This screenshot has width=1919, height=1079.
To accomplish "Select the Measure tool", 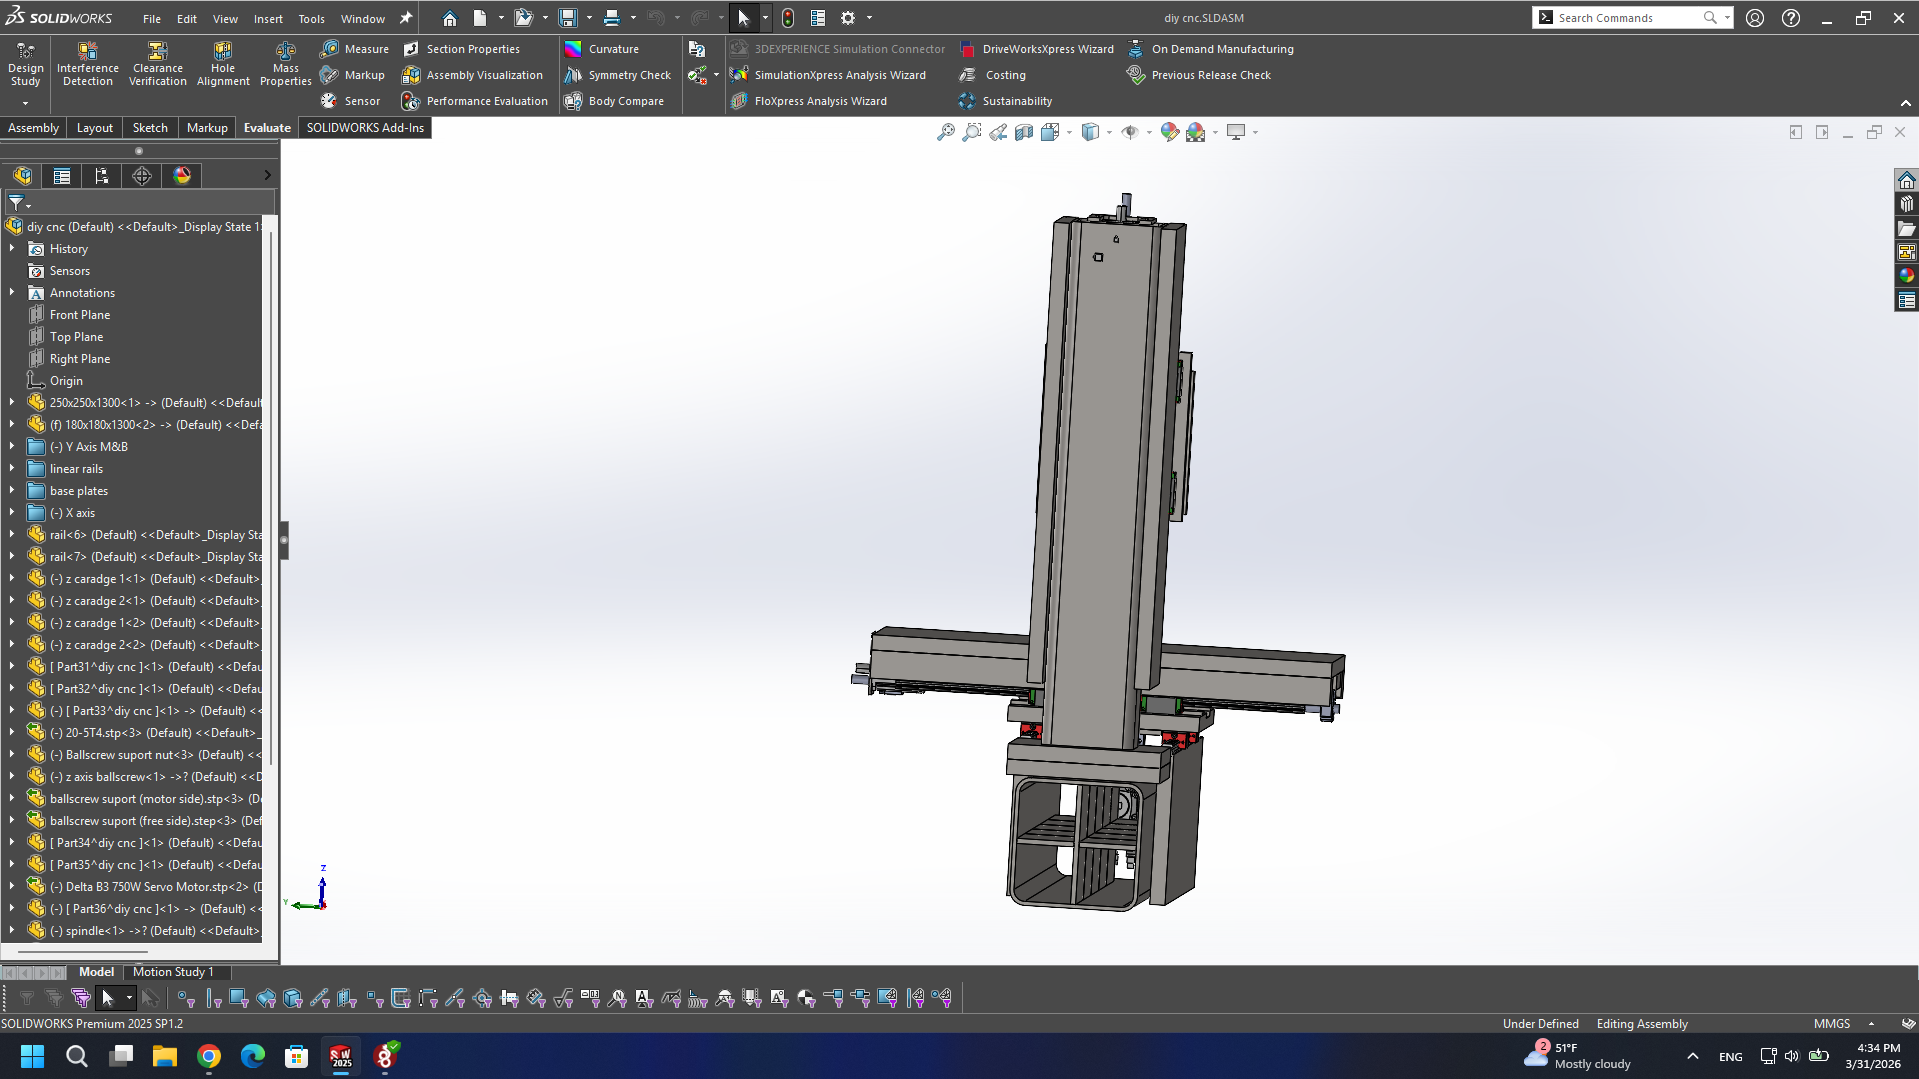I will [x=355, y=49].
